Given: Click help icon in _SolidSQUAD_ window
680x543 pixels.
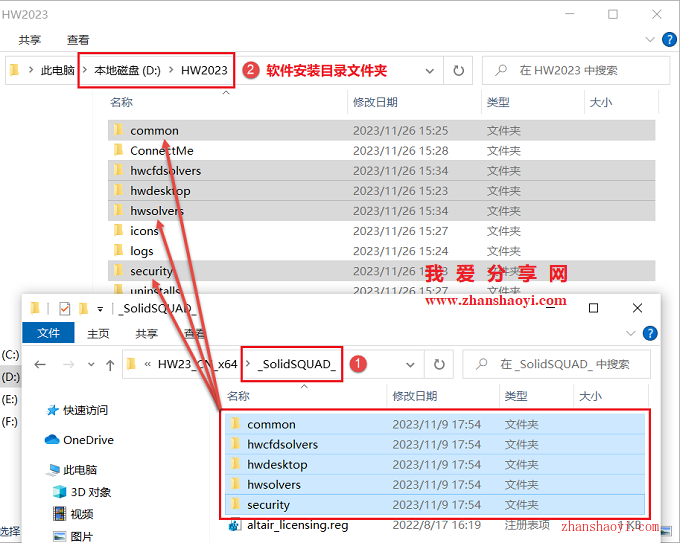Looking at the screenshot, I should click(650, 333).
